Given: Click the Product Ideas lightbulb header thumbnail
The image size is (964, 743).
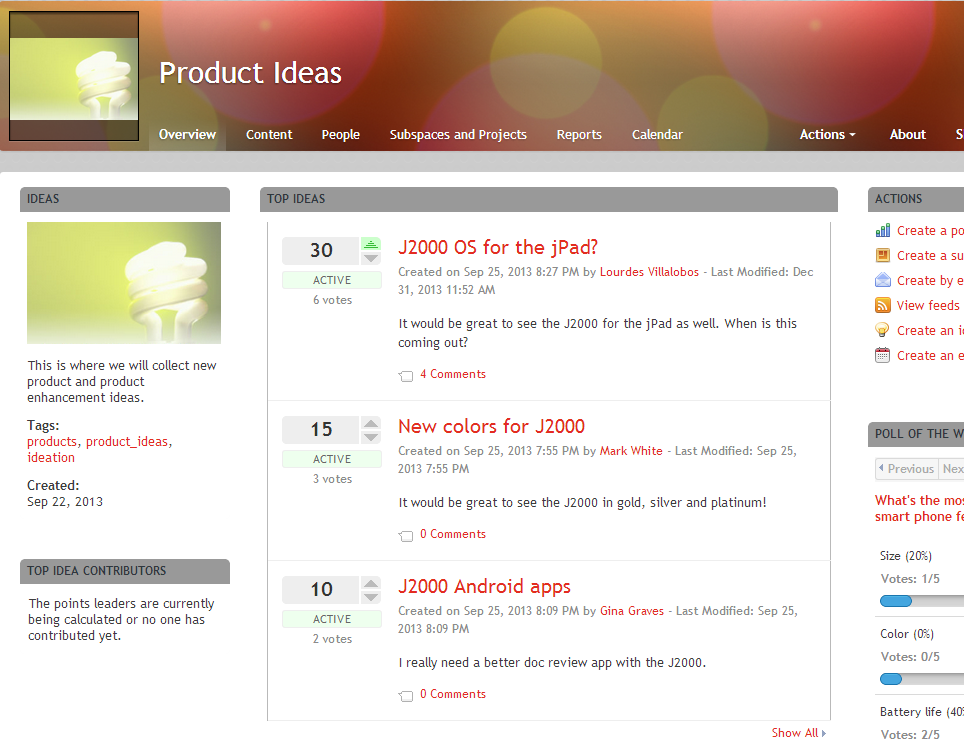Looking at the screenshot, I should click(x=74, y=77).
